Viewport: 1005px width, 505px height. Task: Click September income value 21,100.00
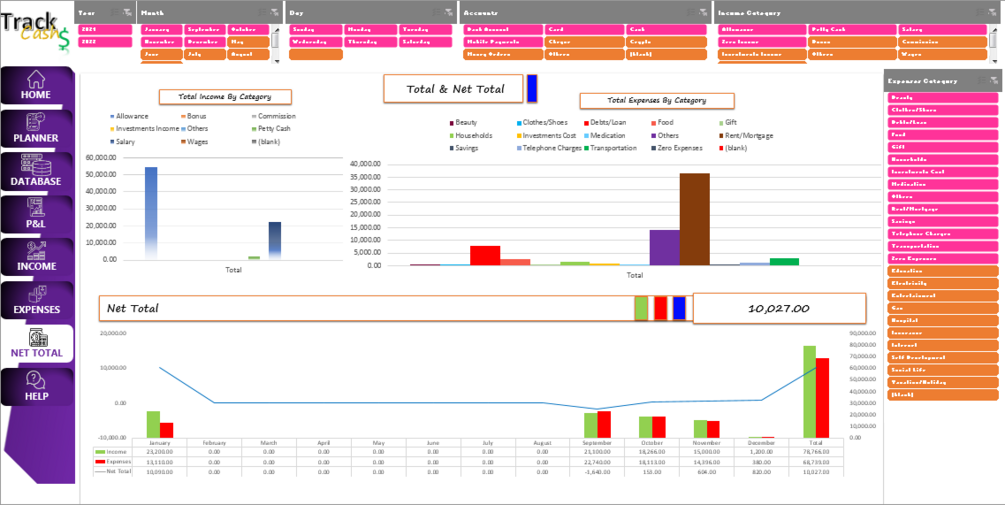coord(597,452)
